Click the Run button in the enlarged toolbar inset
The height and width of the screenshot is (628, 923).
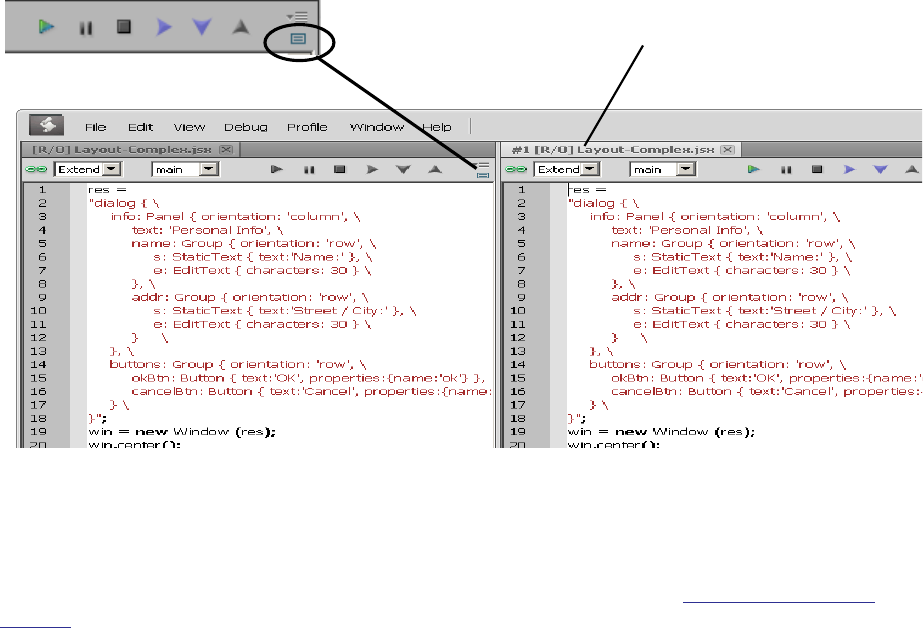pos(47,26)
